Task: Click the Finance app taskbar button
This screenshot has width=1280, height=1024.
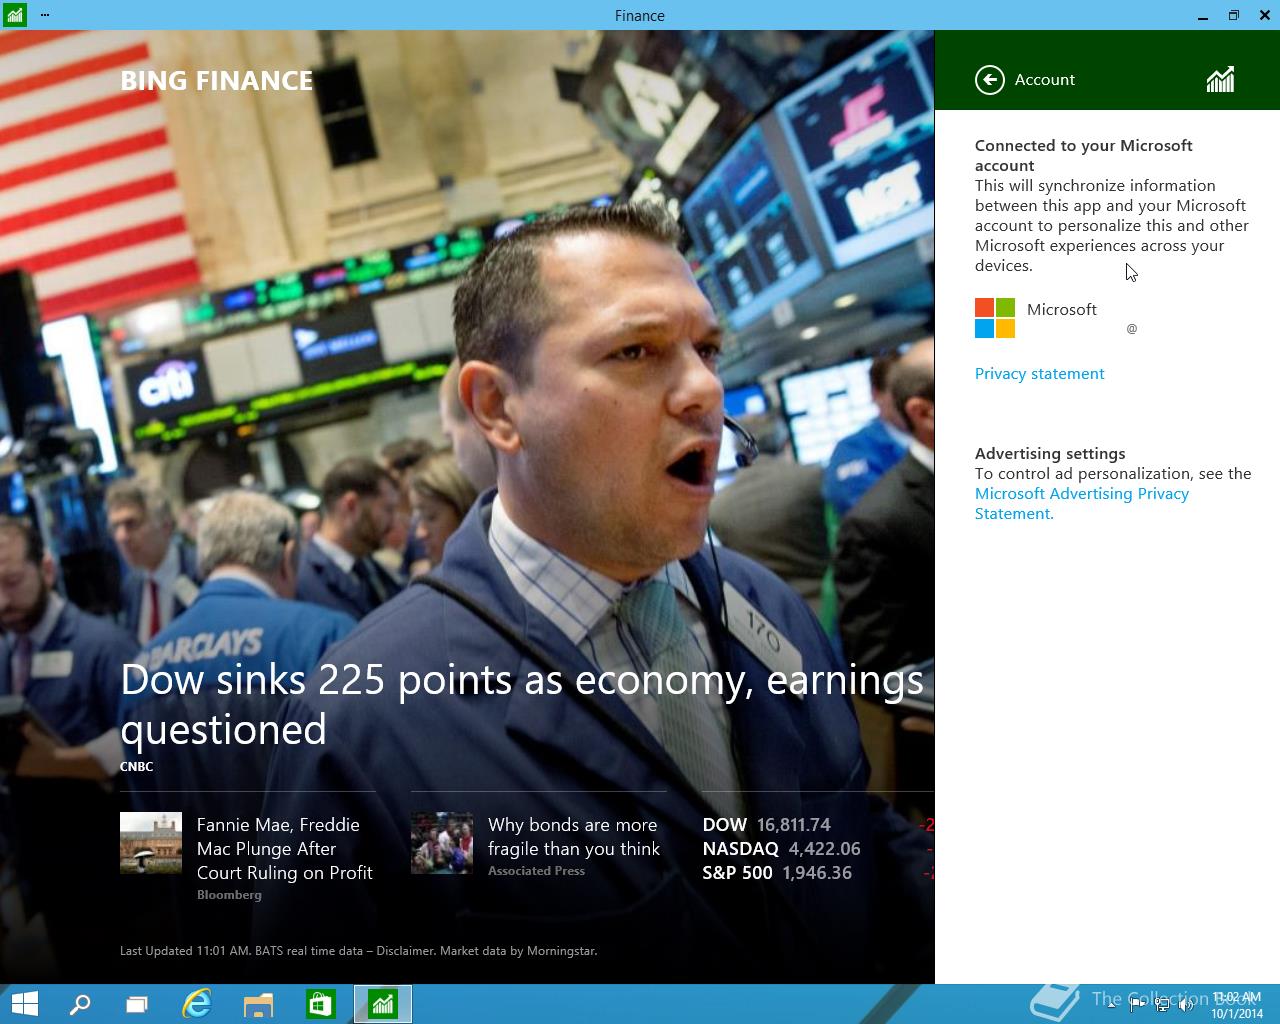Action: click(x=383, y=1004)
